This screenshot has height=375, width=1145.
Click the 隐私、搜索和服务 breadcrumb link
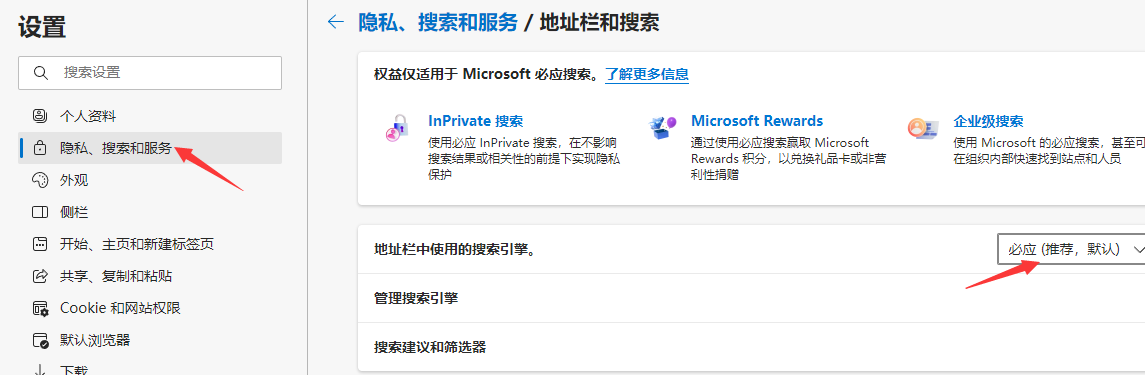(x=437, y=22)
